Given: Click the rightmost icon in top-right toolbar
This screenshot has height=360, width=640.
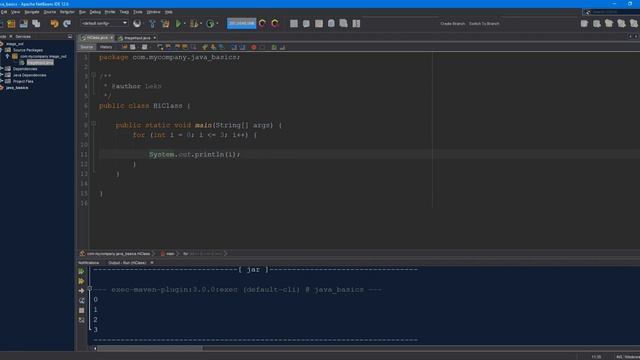Looking at the screenshot, I should 634,24.
